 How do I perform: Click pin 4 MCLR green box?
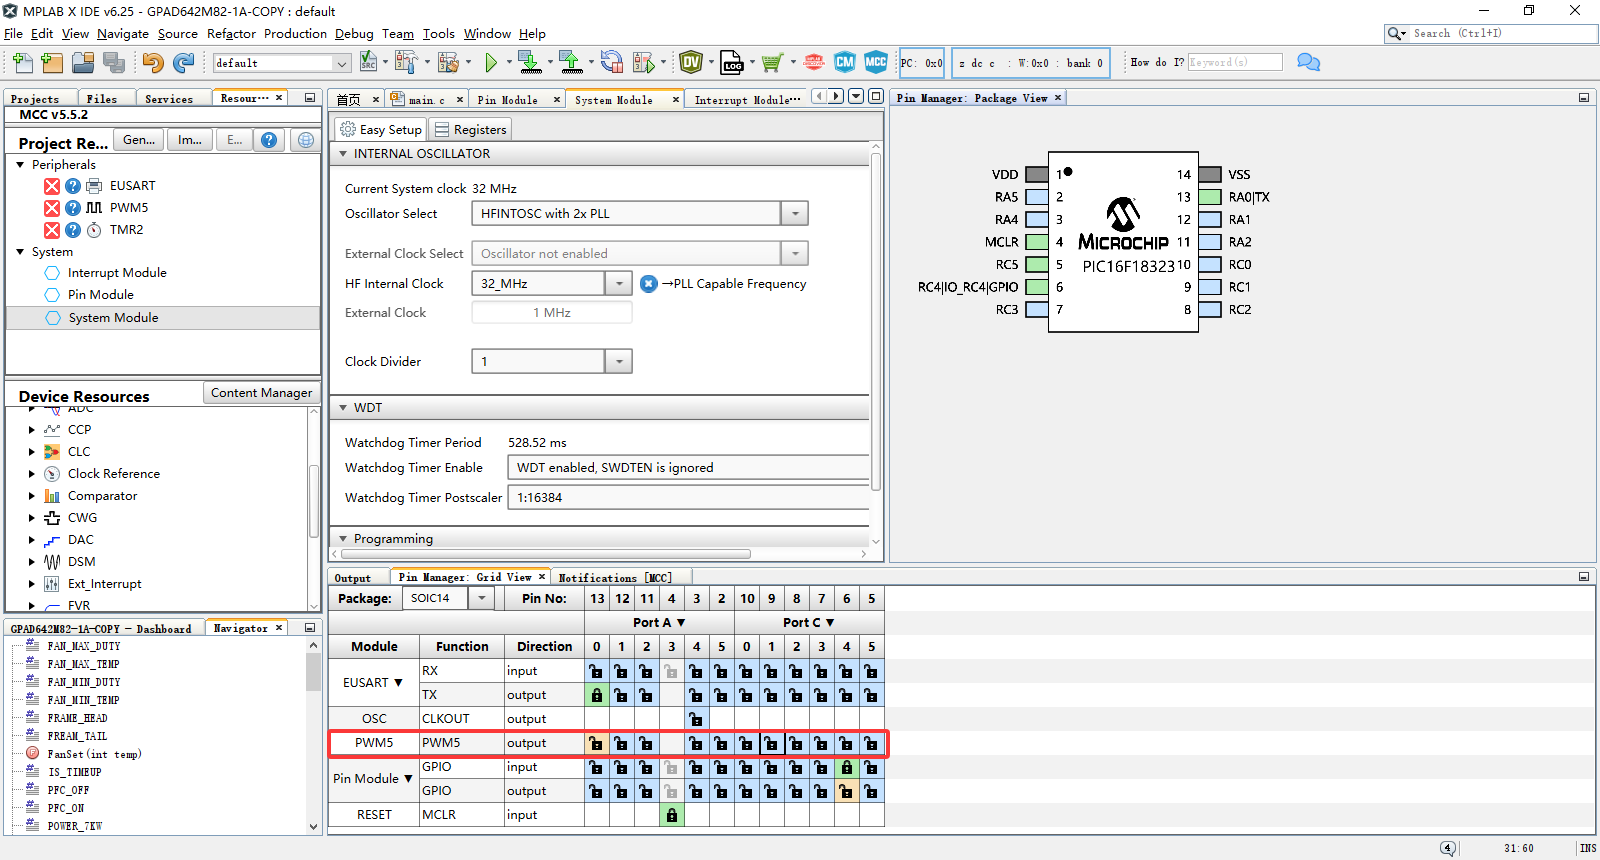(x=1037, y=242)
